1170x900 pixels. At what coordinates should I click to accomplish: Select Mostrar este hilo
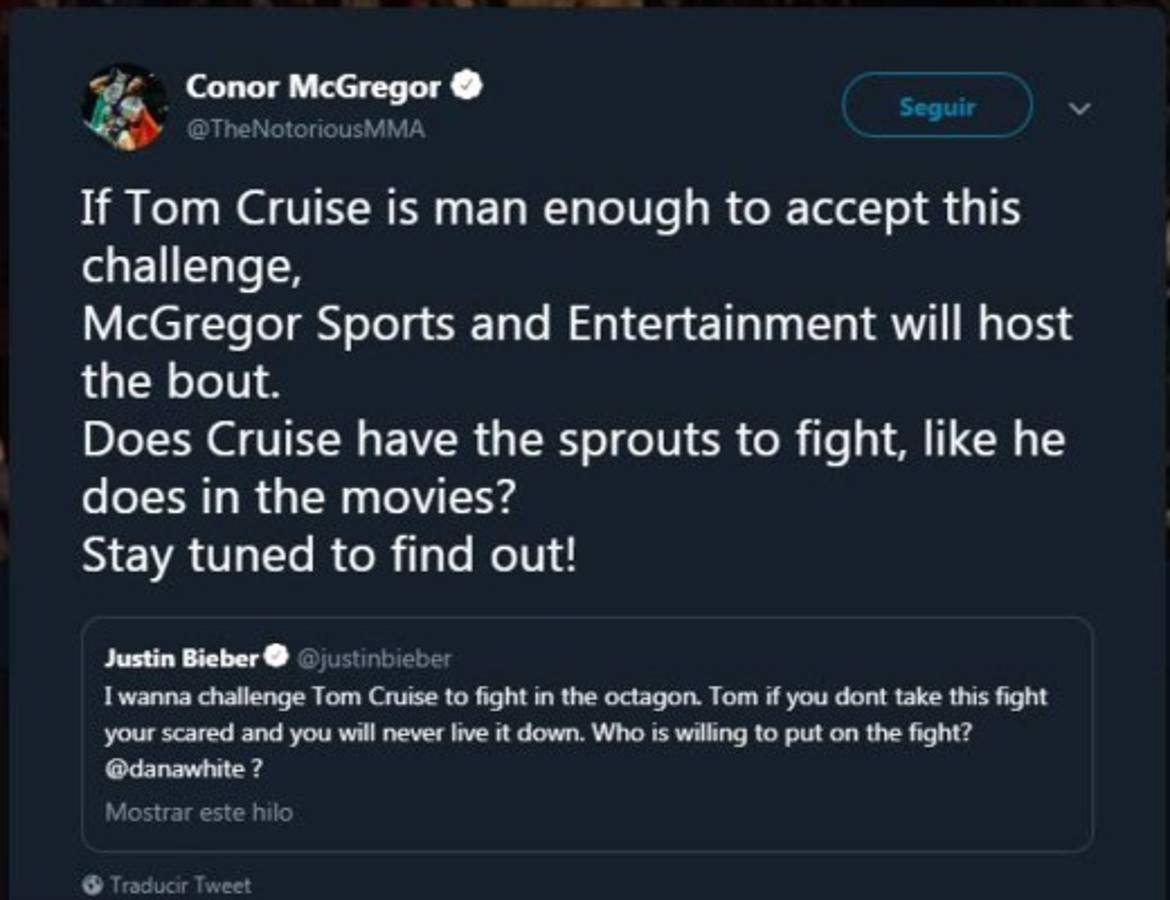tap(199, 811)
